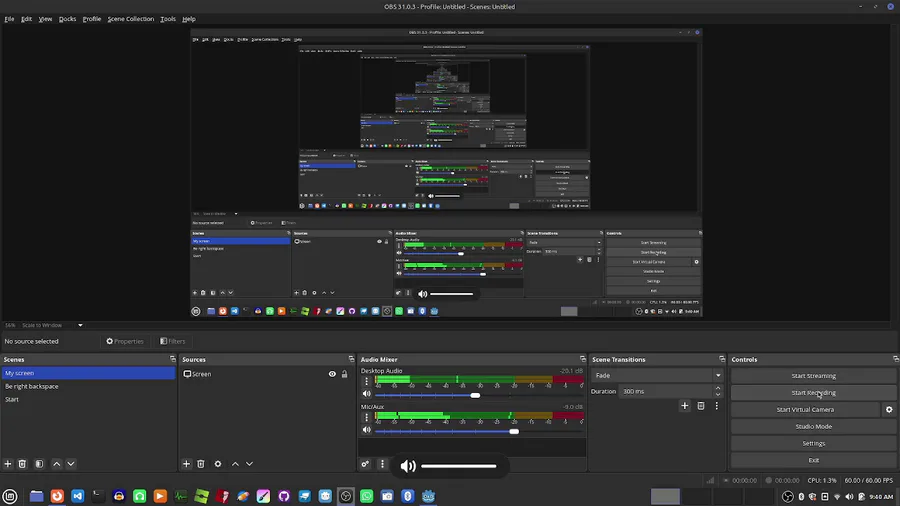The height and width of the screenshot is (506, 900).
Task: Move scene up with the Scenes up arrow
Action: (56, 464)
